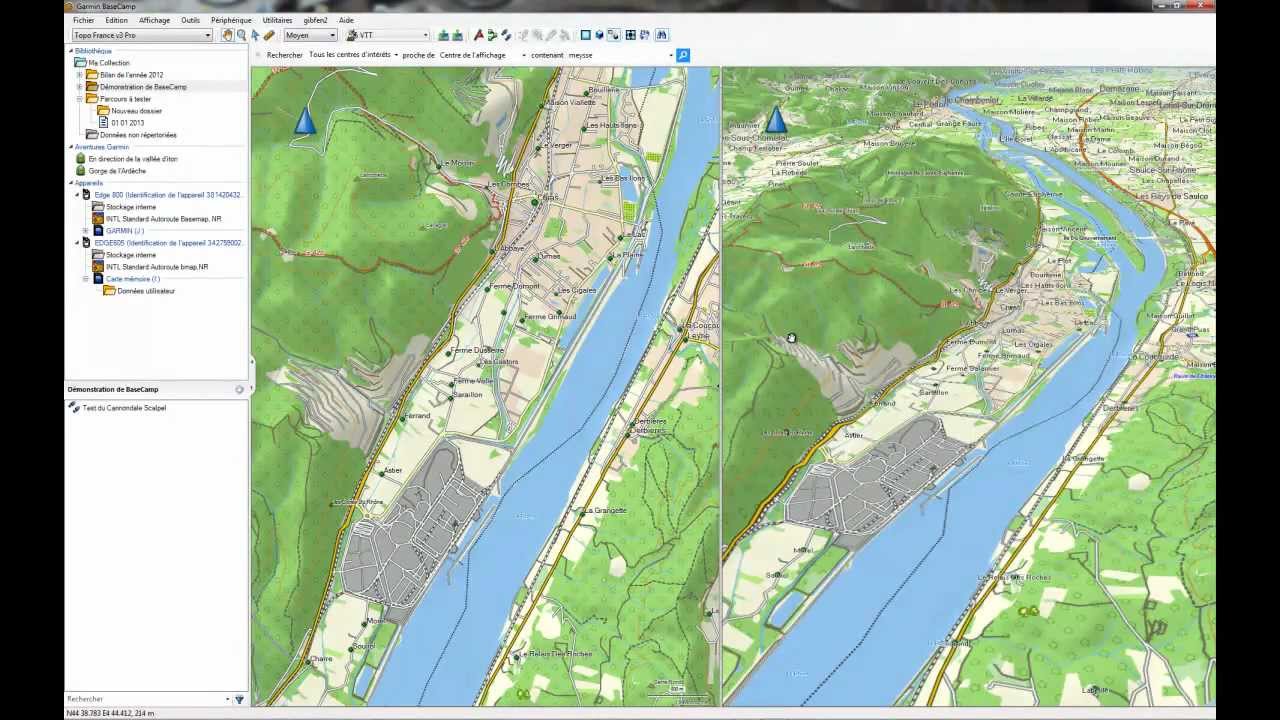The height and width of the screenshot is (720, 1280).
Task: Select the Measure ruler tool
Action: tap(269, 35)
